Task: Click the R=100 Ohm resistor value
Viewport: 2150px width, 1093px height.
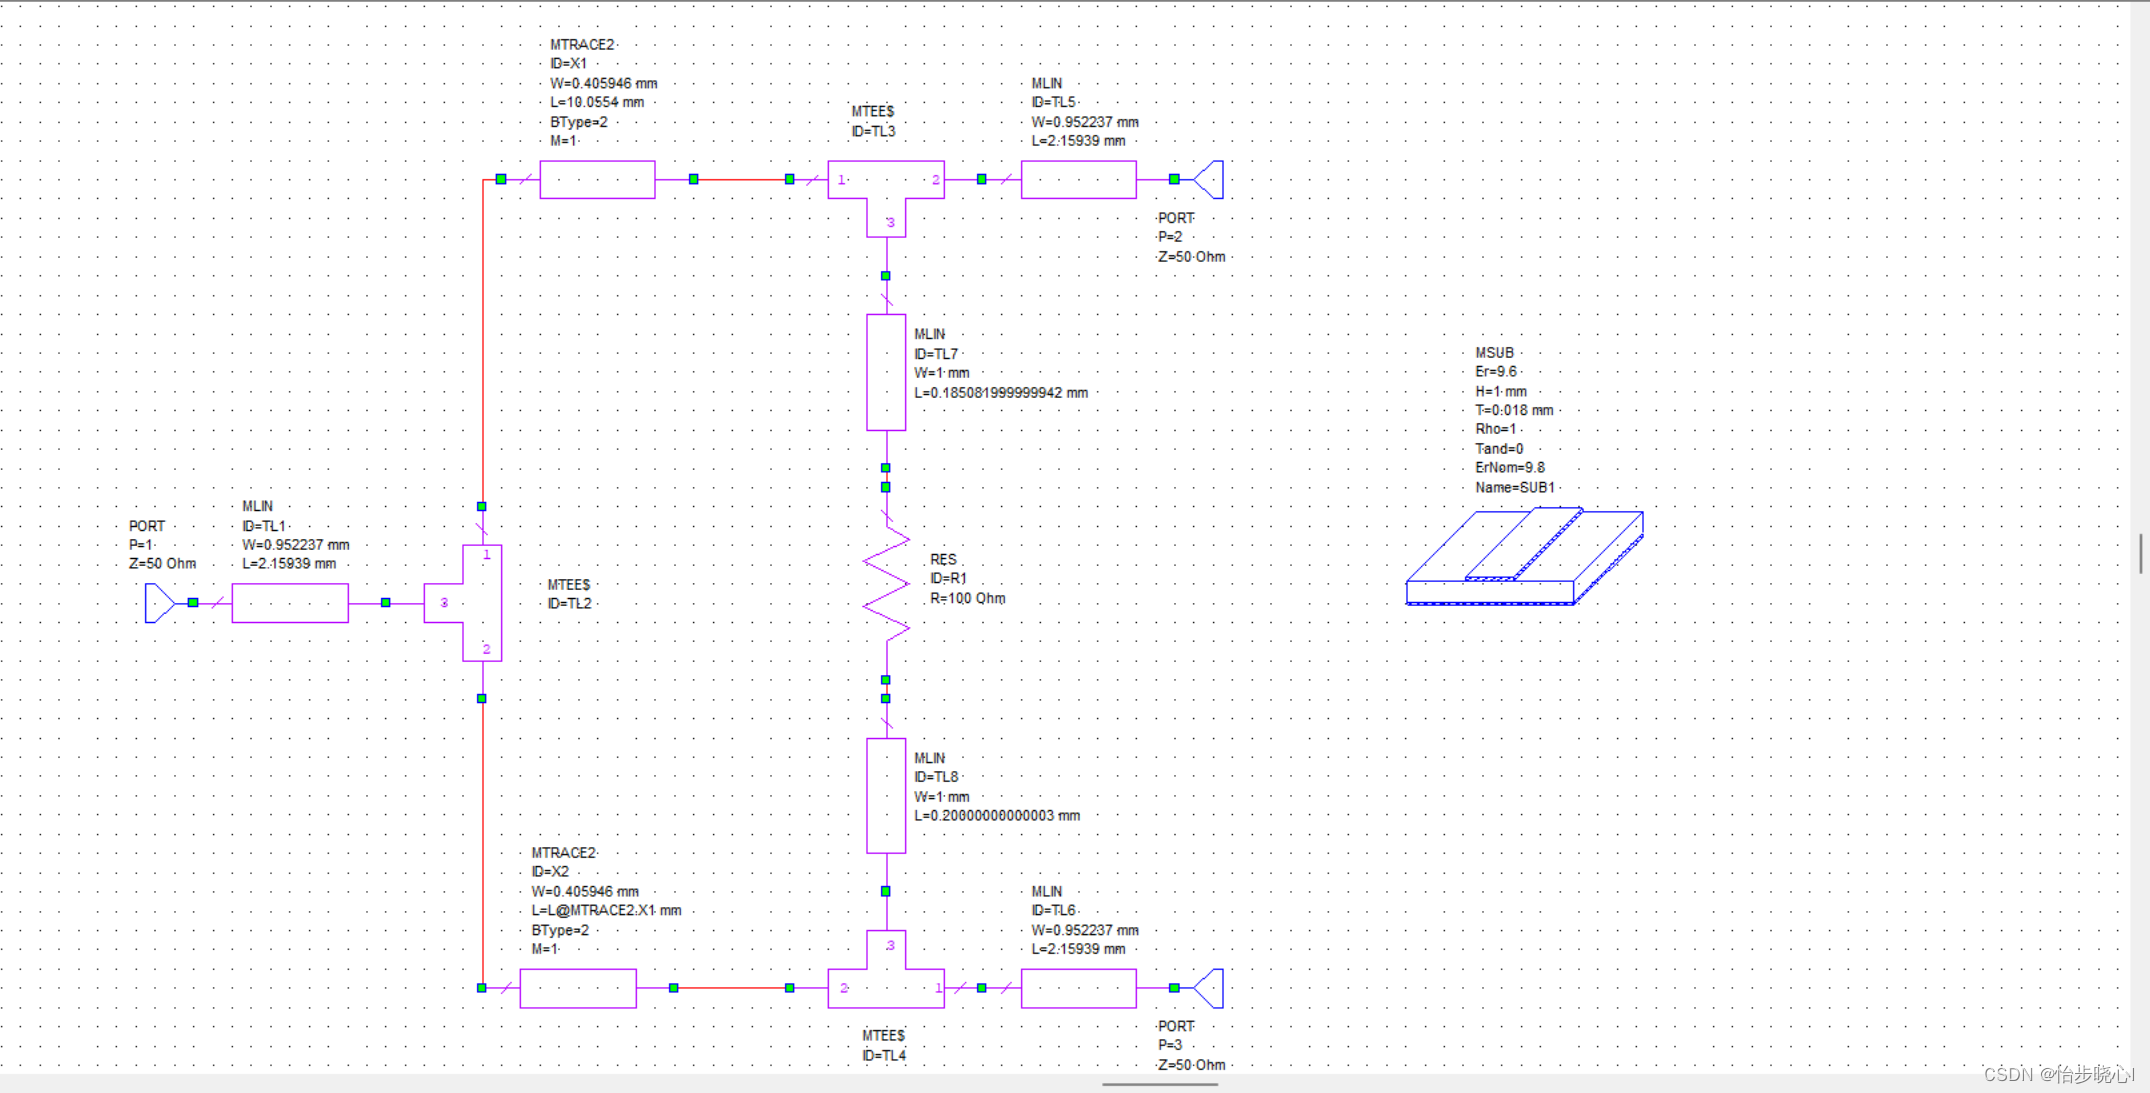Action: 967,598
